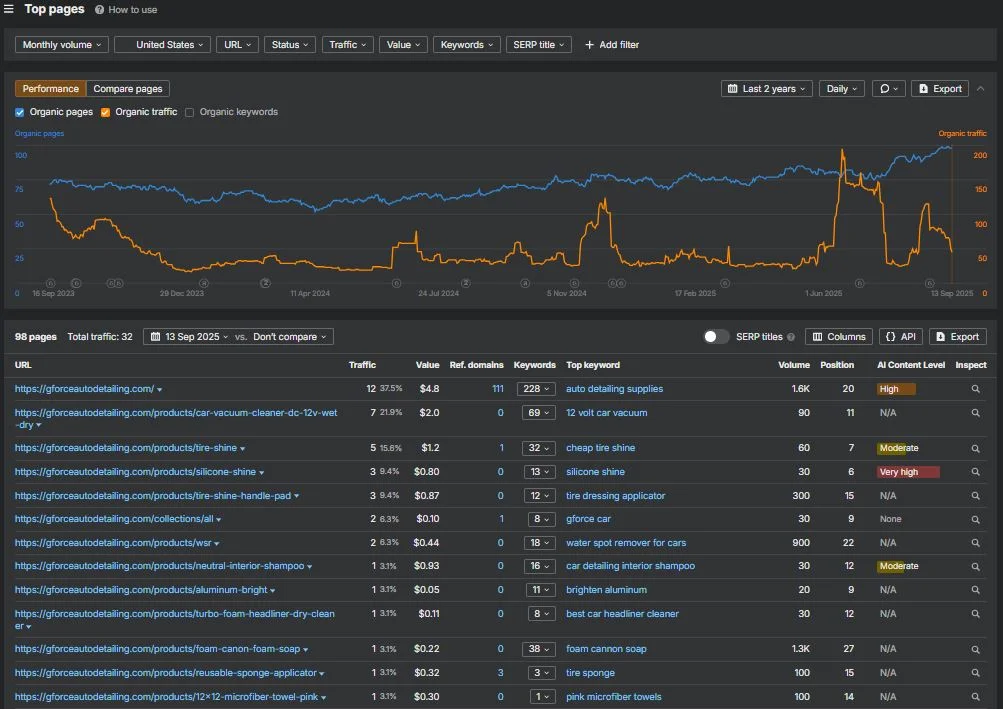Open the Value filter dropdown
1003x709 pixels.
(403, 45)
